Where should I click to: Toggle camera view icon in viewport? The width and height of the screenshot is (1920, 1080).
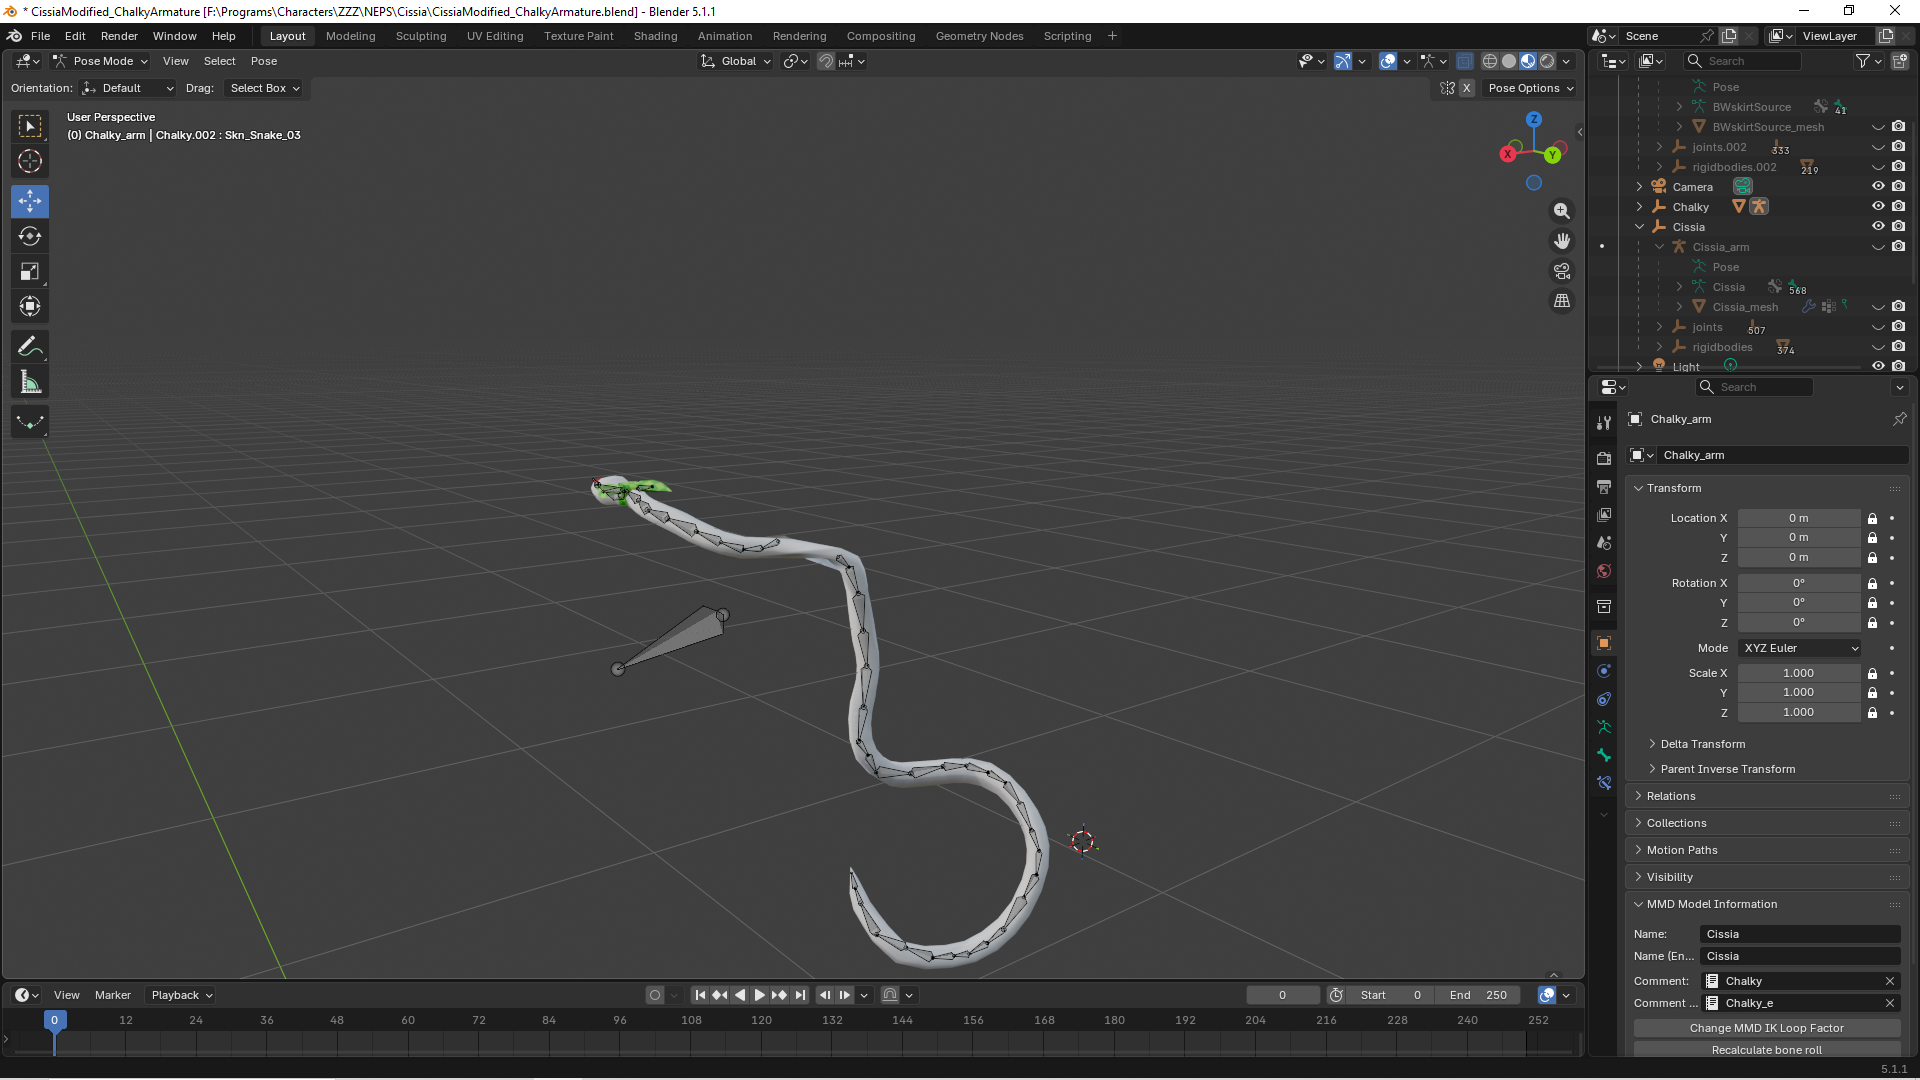1562,271
